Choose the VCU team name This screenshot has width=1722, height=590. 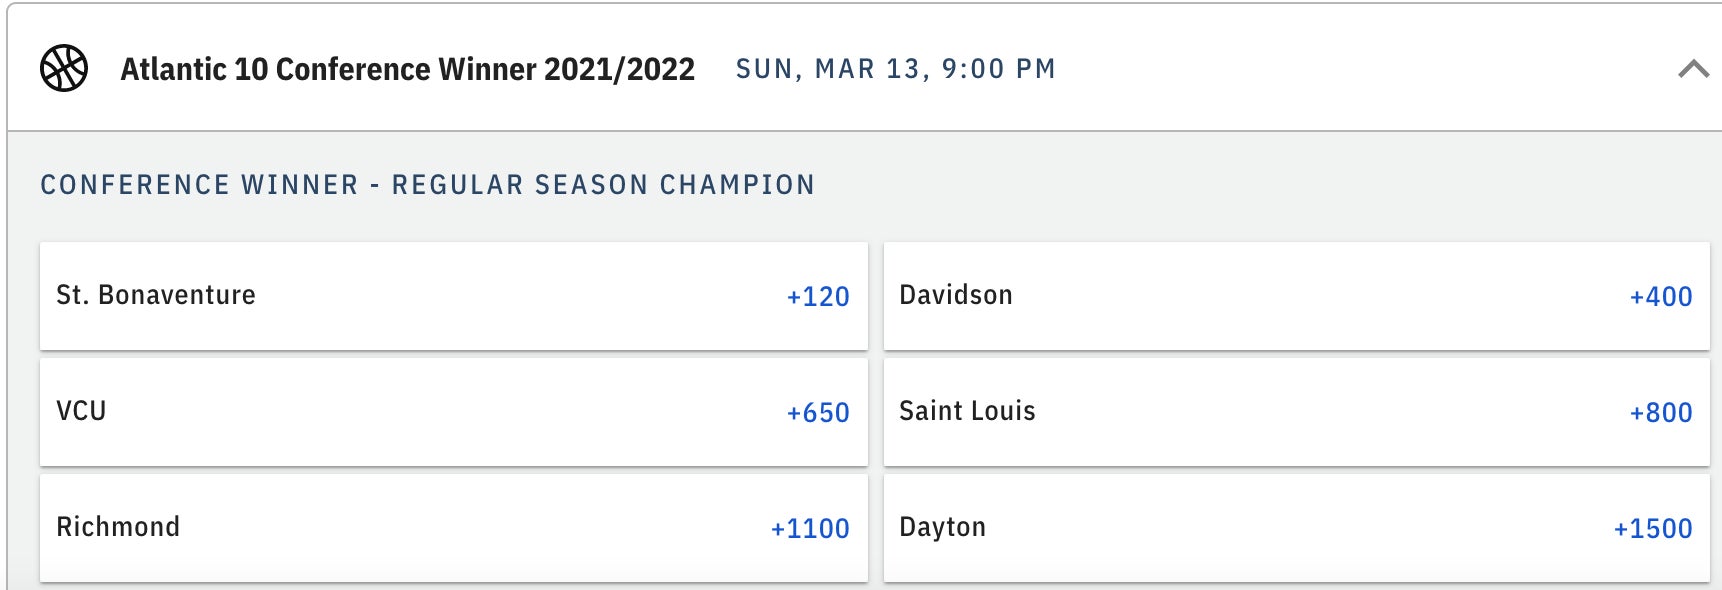[81, 411]
